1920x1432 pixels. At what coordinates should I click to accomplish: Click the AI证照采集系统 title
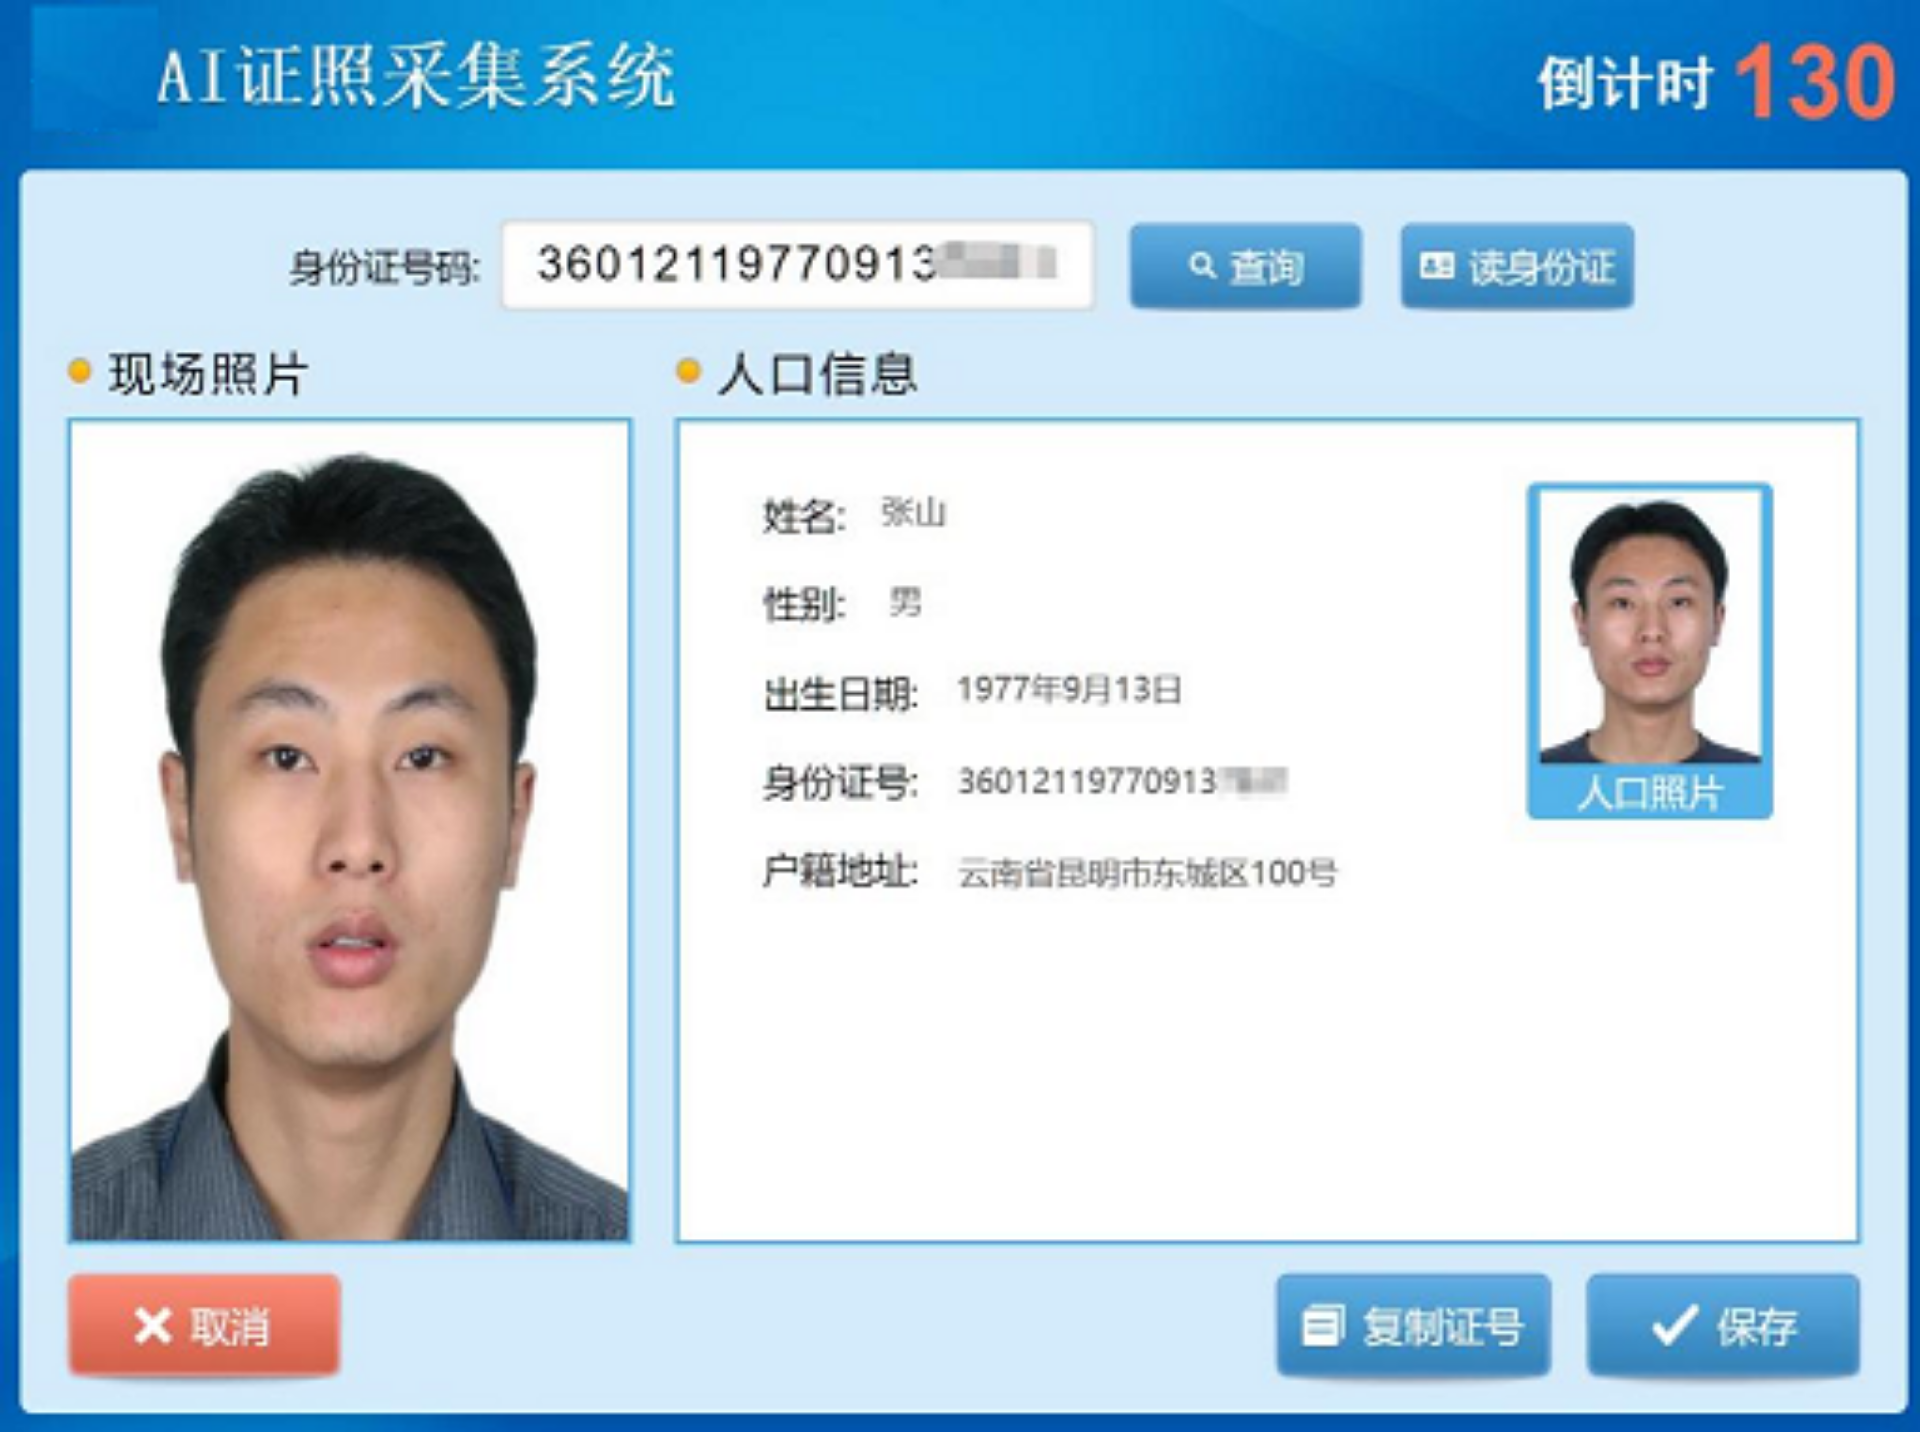(416, 77)
